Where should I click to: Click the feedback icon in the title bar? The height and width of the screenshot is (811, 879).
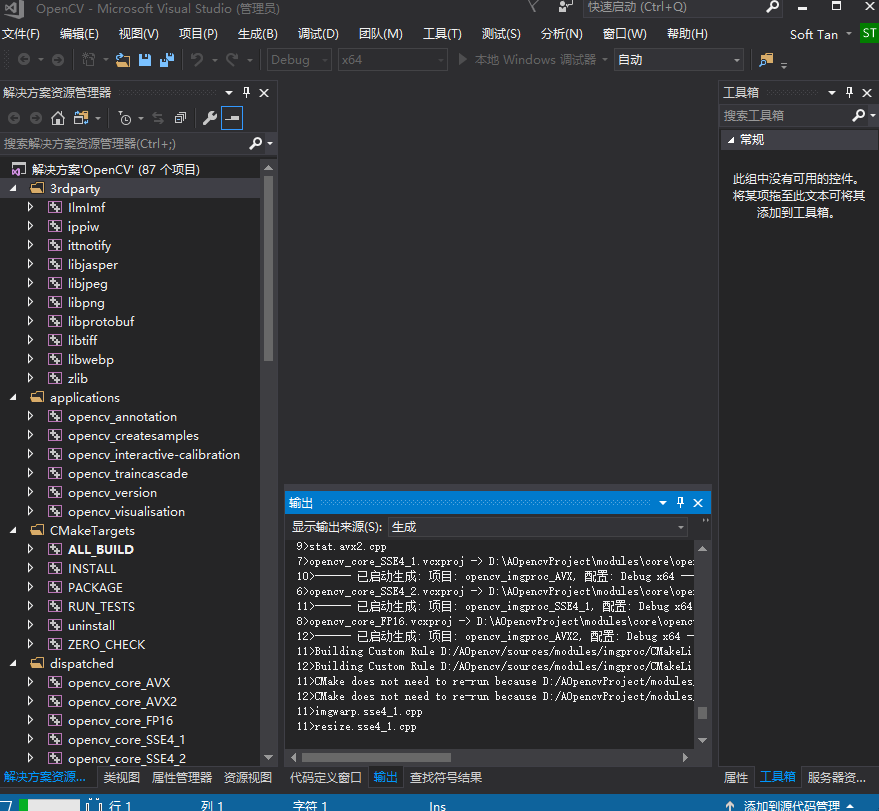[565, 7]
